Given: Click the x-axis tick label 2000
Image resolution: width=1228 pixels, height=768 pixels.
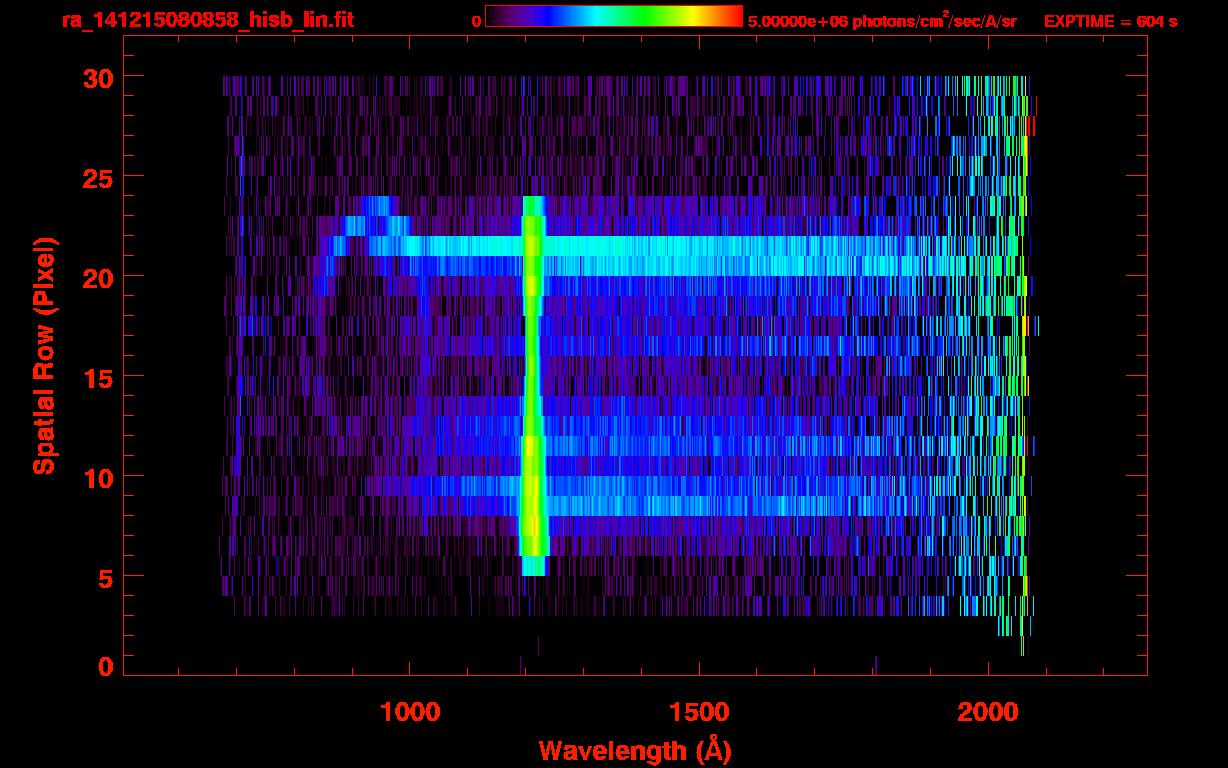Looking at the screenshot, I should coord(988,712).
